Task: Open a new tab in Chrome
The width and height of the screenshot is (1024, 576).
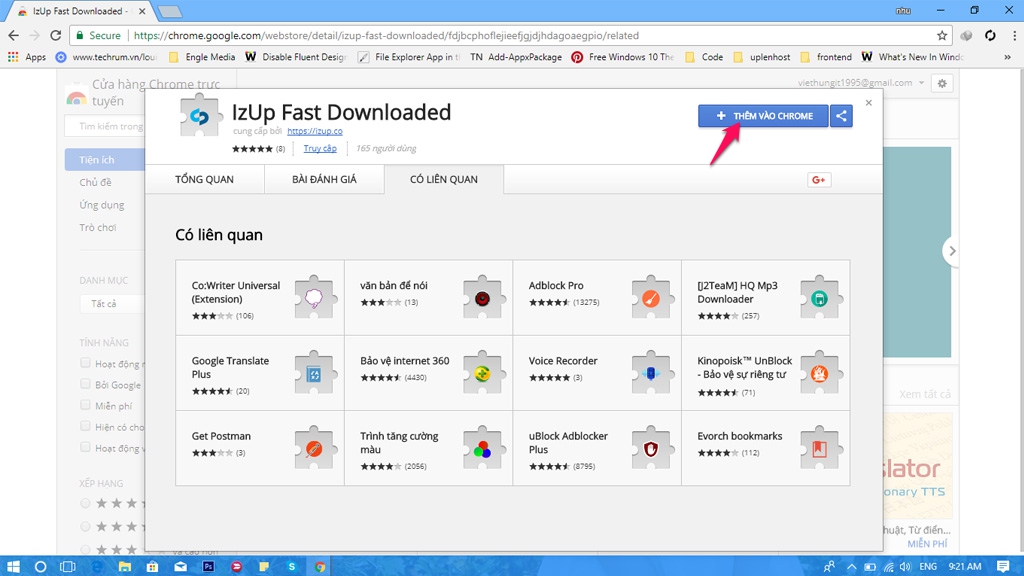Action: pyautogui.click(x=170, y=11)
